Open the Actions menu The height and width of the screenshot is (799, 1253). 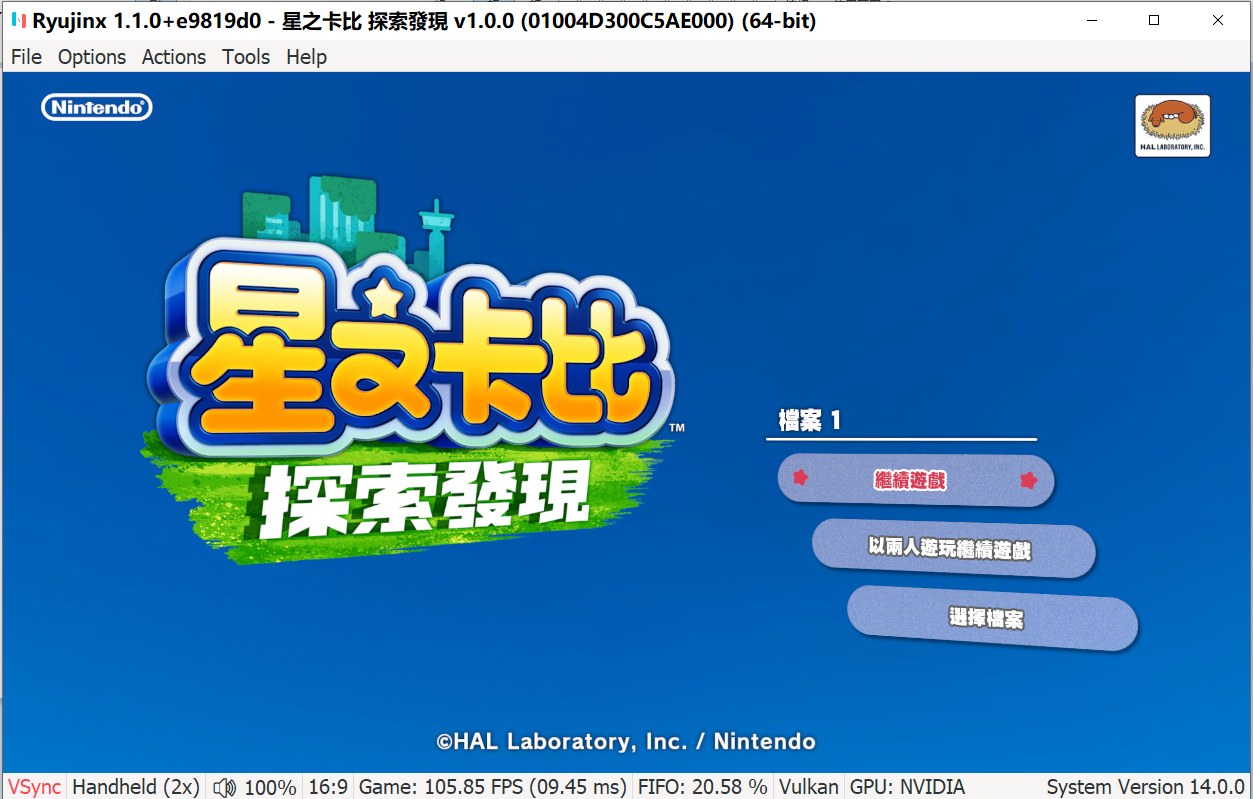pos(174,57)
